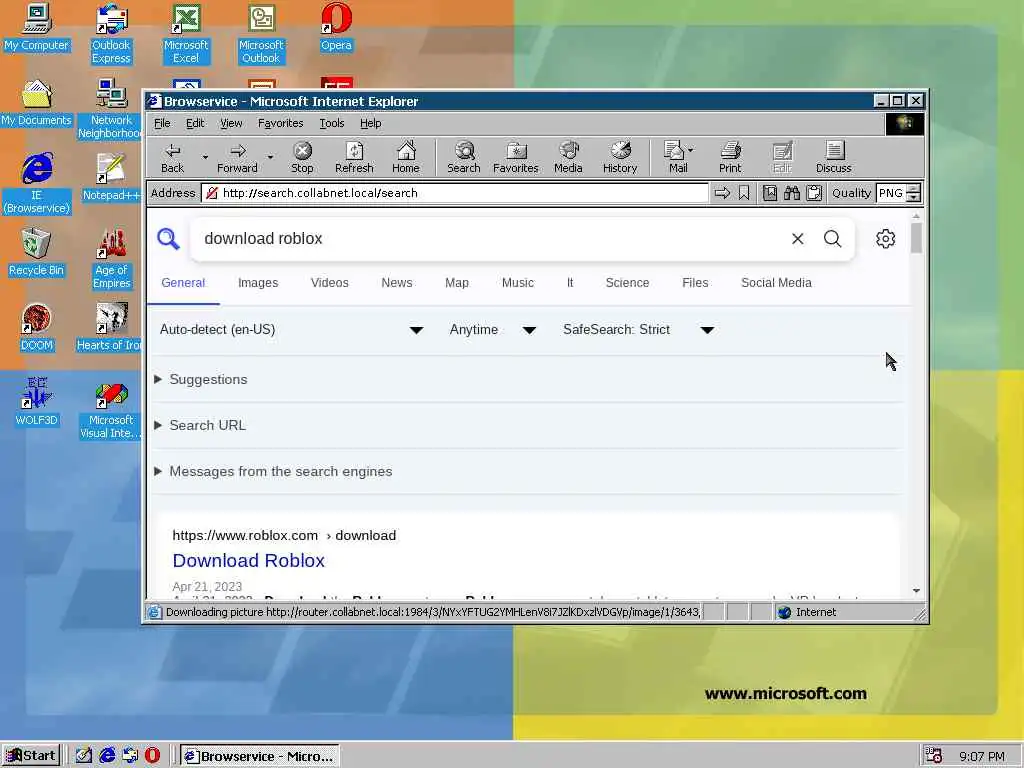
Task: Click Browservice taskbar window button
Action: click(x=260, y=756)
